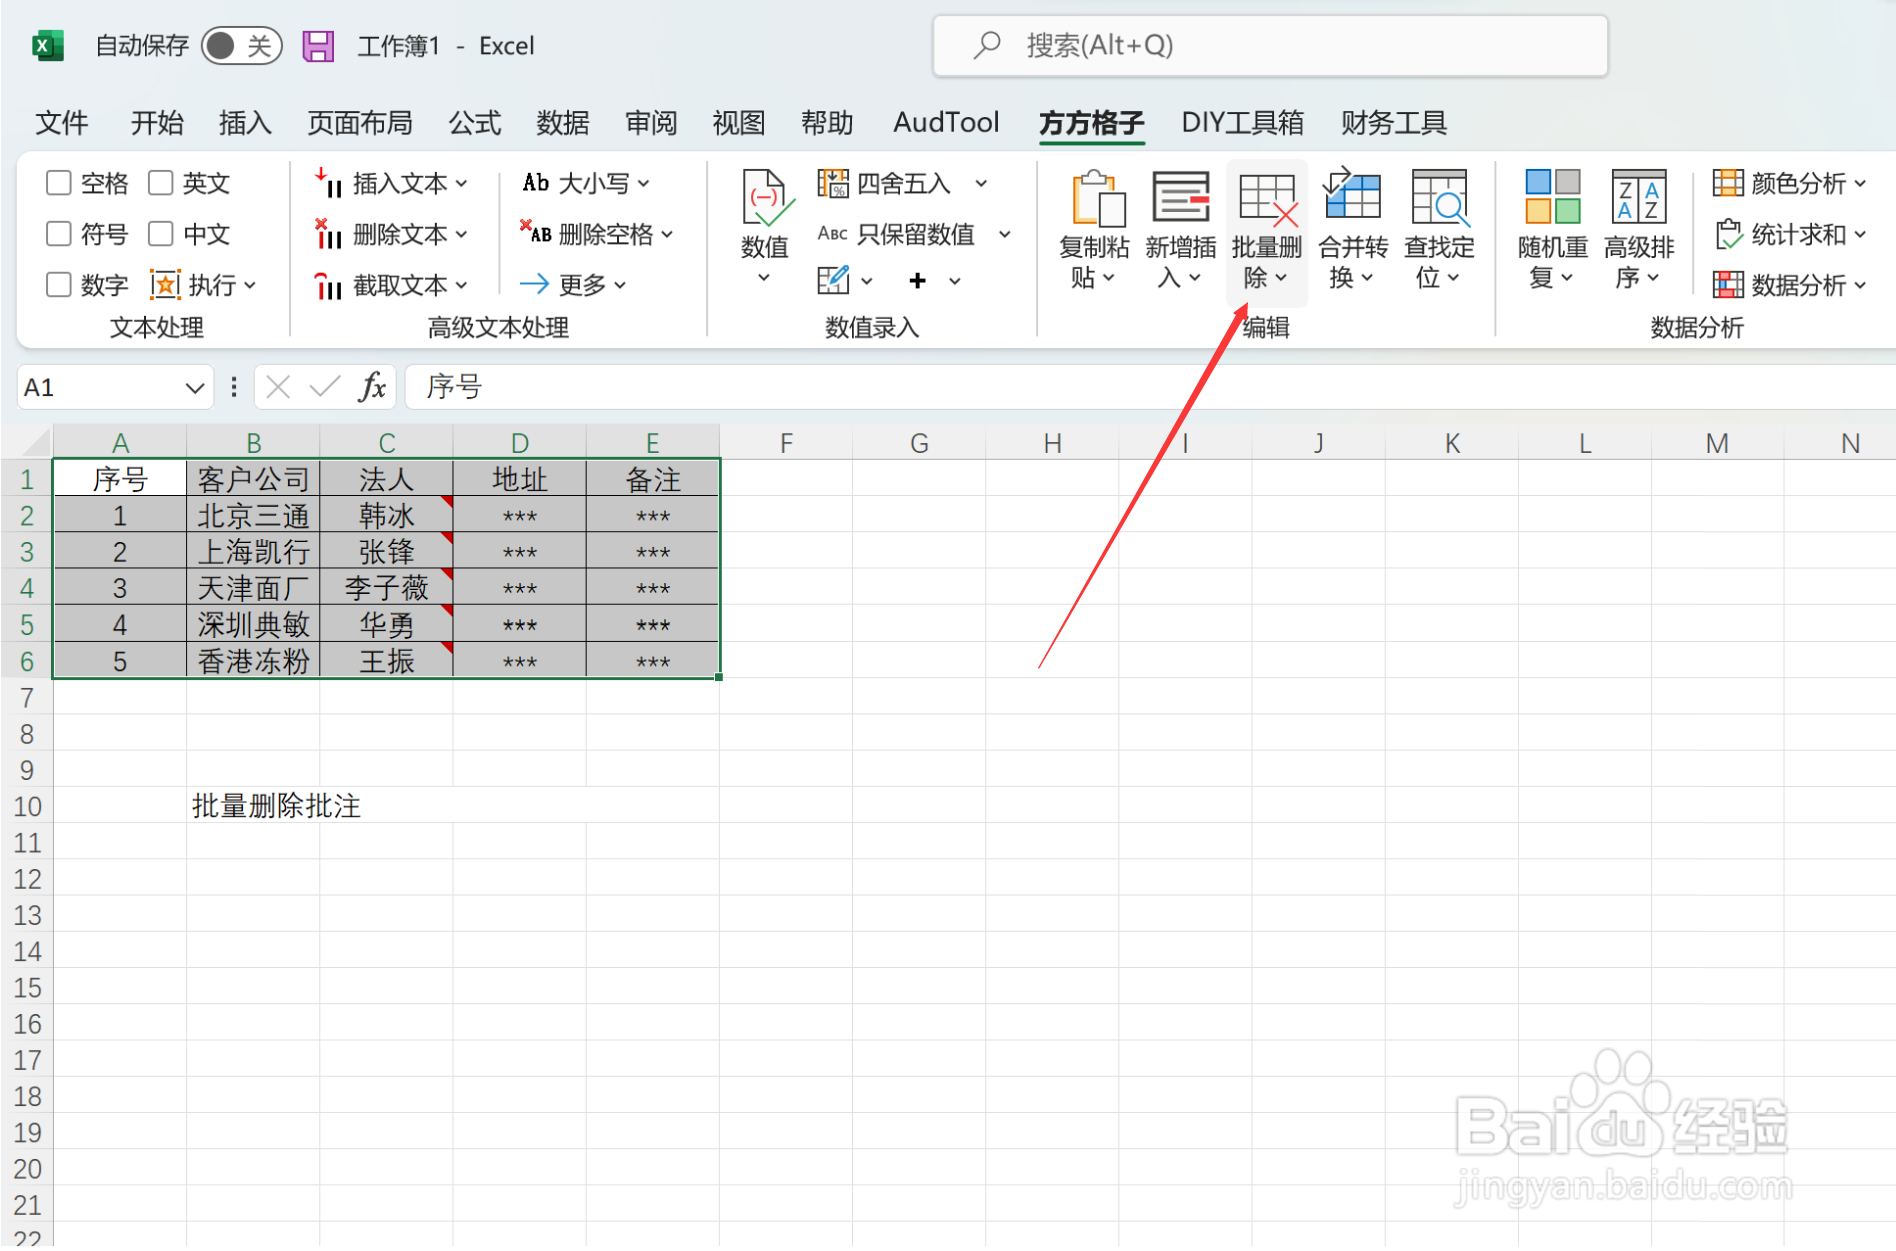This screenshot has height=1251, width=1896.
Task: Expand the 四舍五入 dropdown arrow
Action: 981,184
